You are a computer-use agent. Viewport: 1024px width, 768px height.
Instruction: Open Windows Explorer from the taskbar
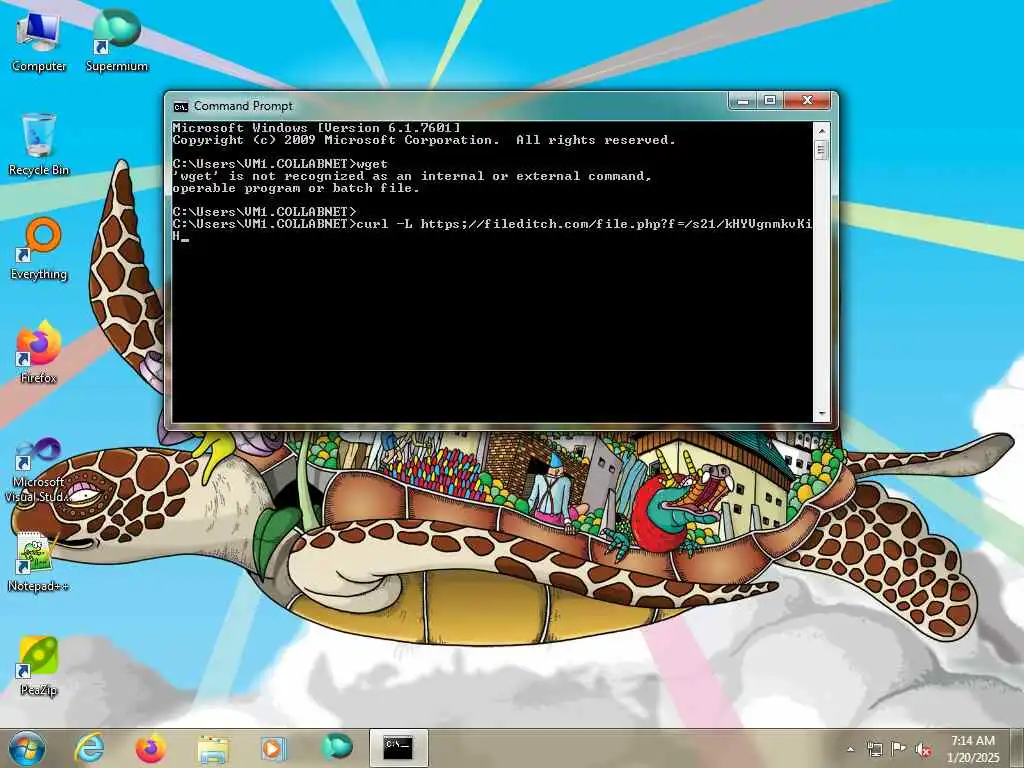213,748
